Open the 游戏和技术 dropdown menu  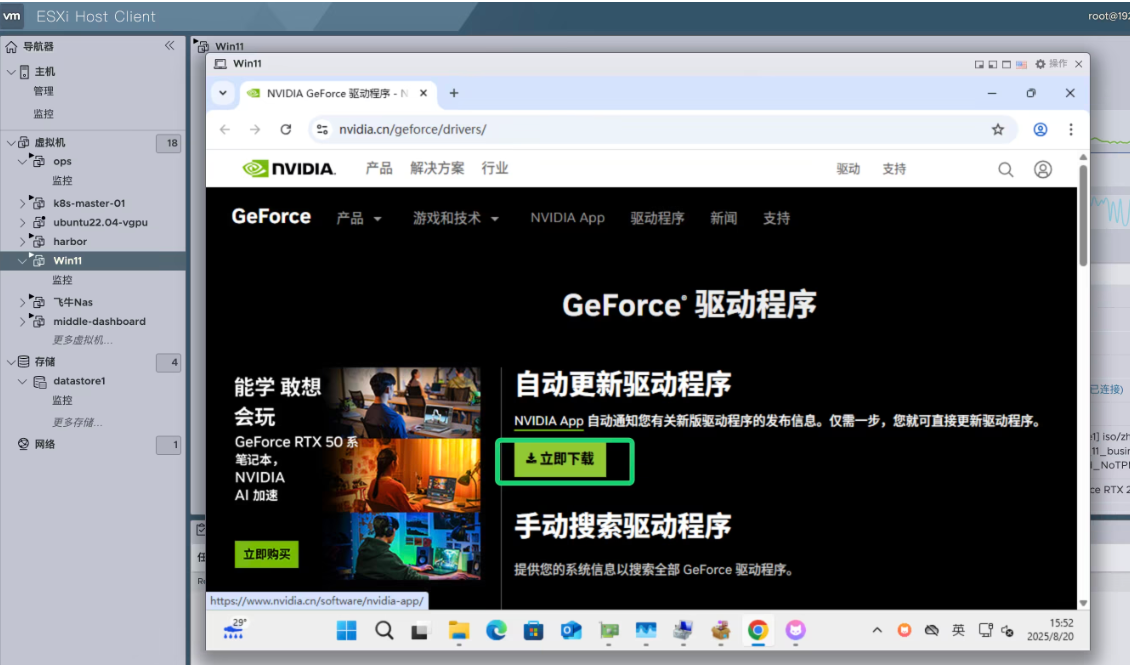coord(455,218)
